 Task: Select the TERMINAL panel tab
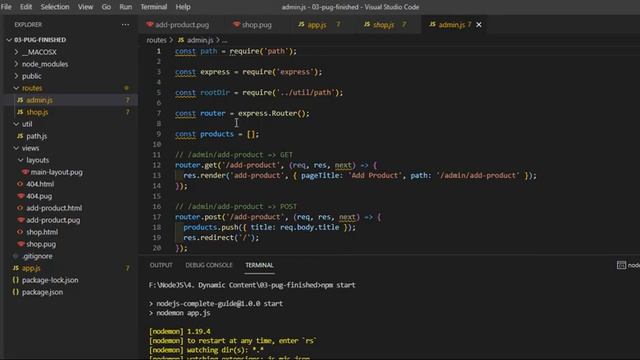click(259, 265)
